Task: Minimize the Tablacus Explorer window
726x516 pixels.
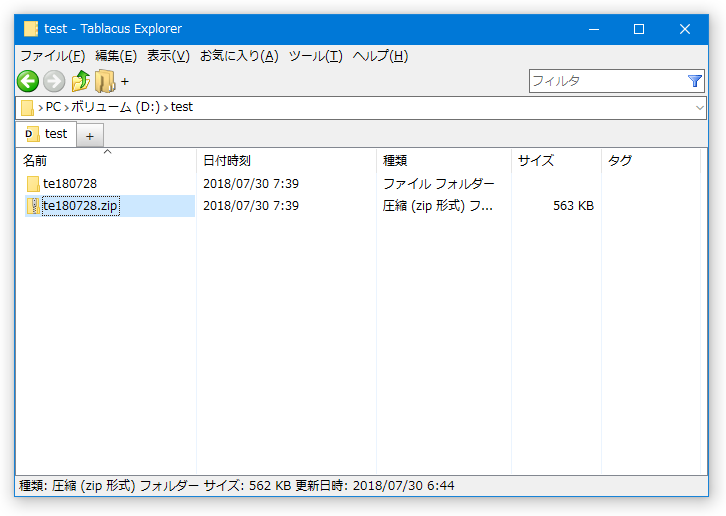Action: pos(594,29)
